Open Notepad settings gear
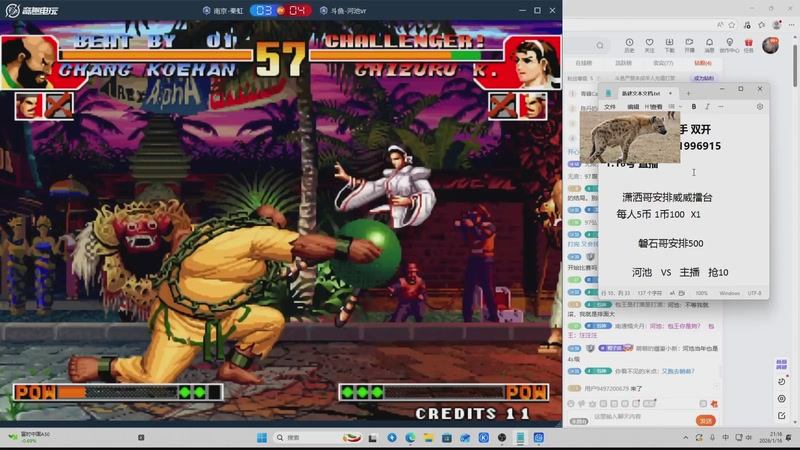Image resolution: width=800 pixels, height=450 pixels. pyautogui.click(x=760, y=107)
